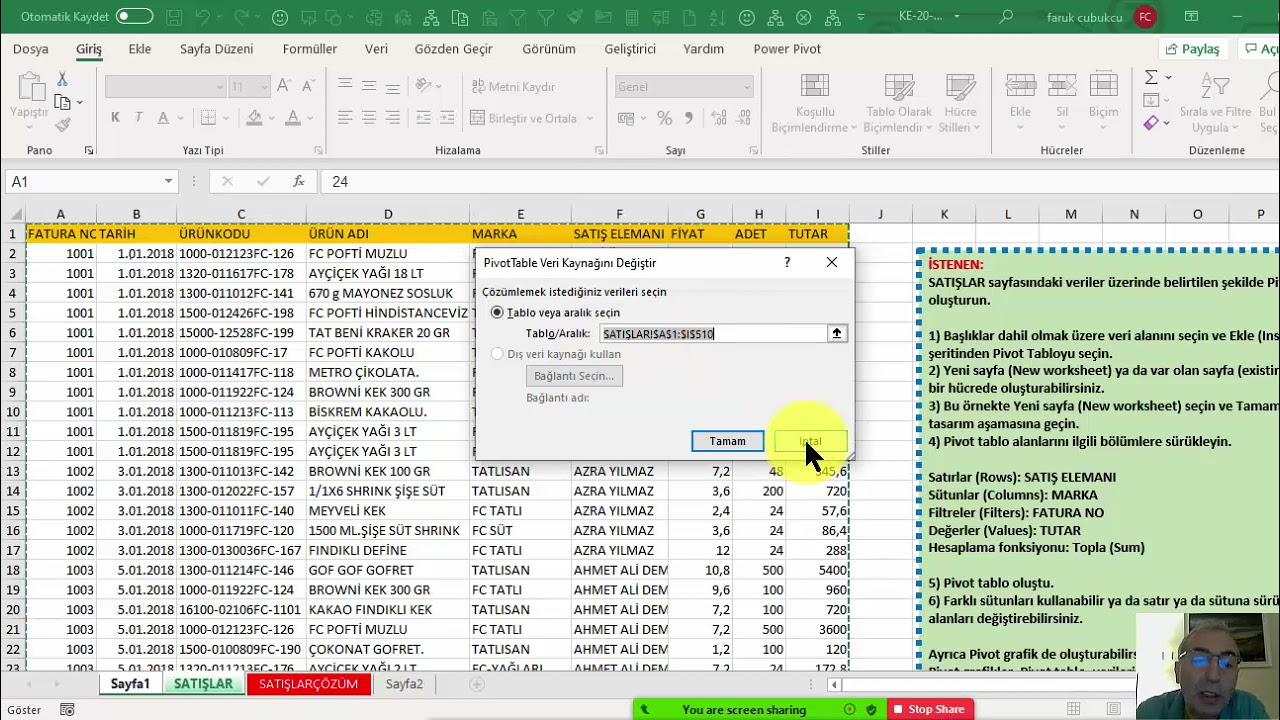Click the search magnifier in title bar
The image size is (1280, 720).
pyautogui.click(x=1006, y=17)
